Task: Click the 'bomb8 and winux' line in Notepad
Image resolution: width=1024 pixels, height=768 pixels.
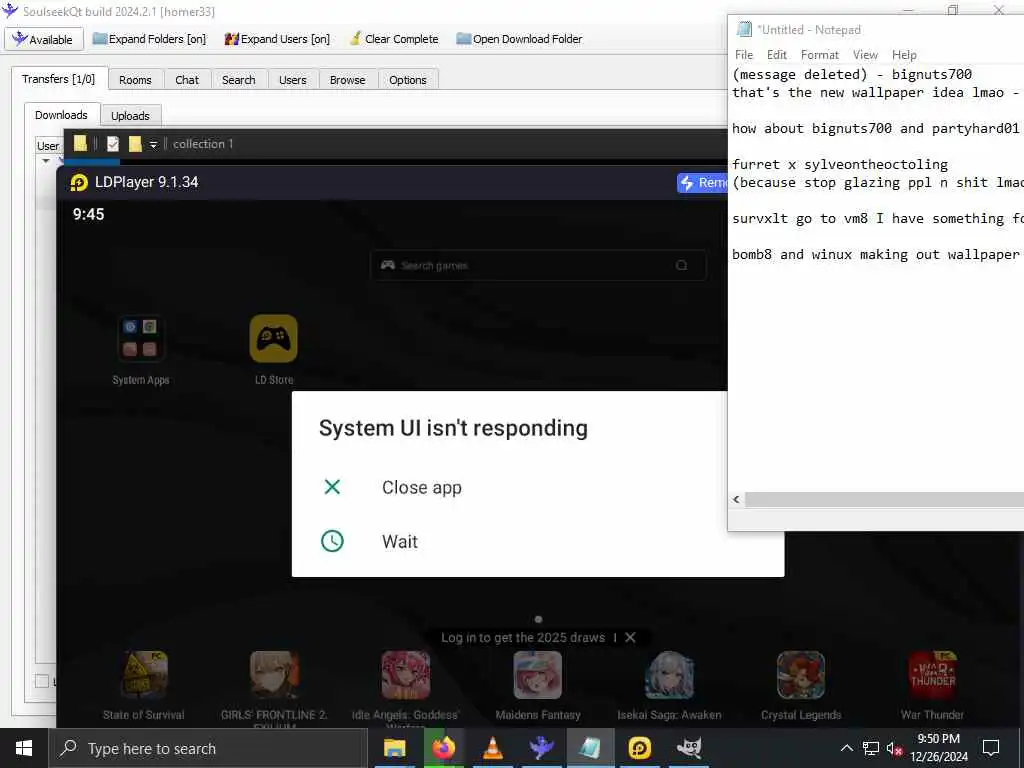Action: [x=875, y=255]
